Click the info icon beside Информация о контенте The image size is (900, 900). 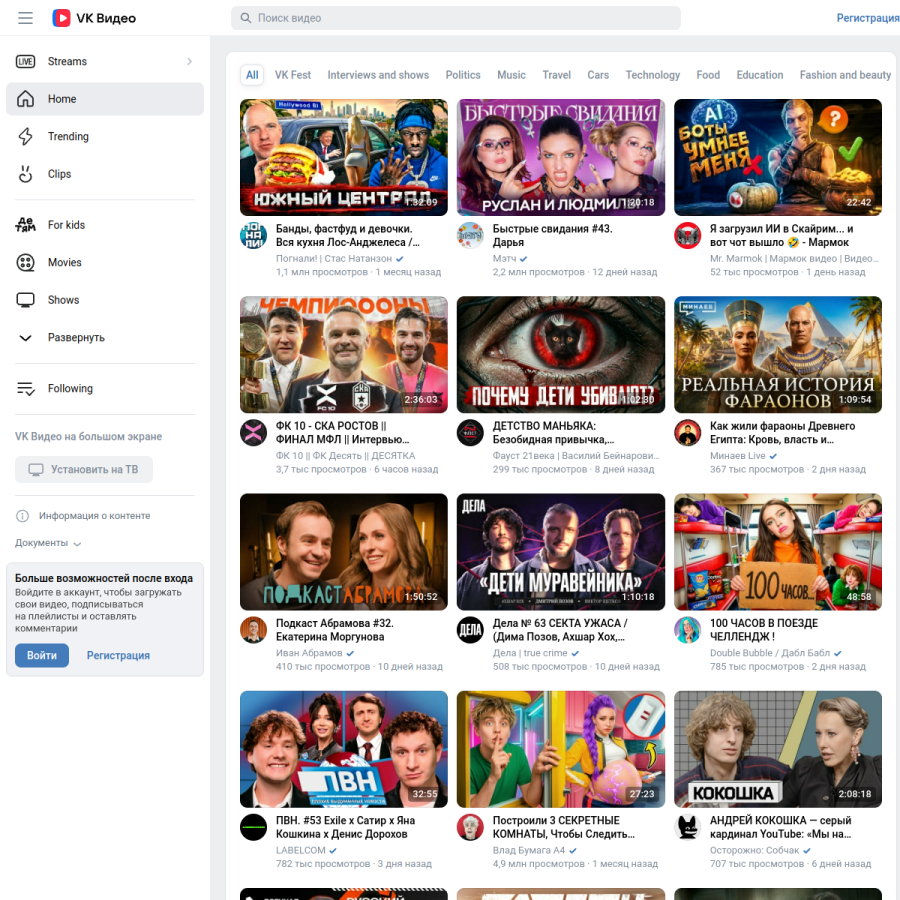(22, 516)
